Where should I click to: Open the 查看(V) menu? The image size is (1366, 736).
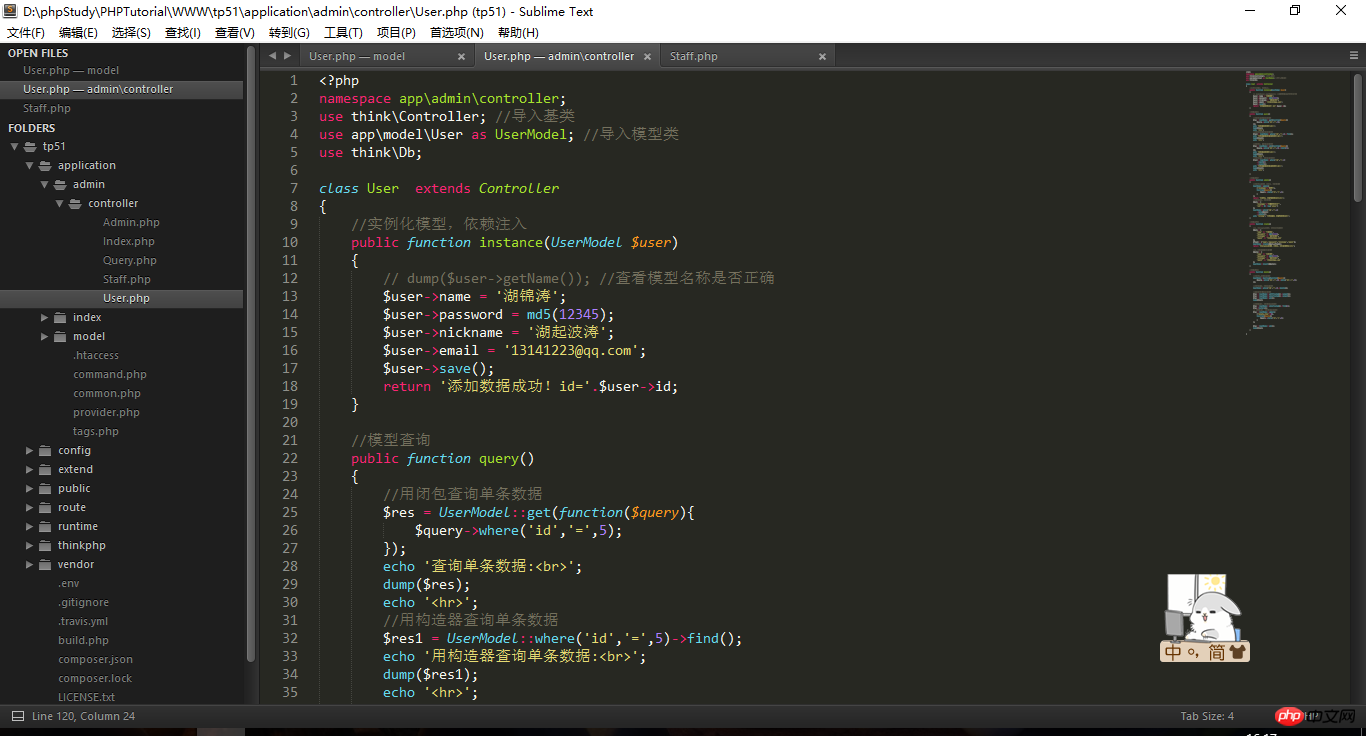(235, 33)
